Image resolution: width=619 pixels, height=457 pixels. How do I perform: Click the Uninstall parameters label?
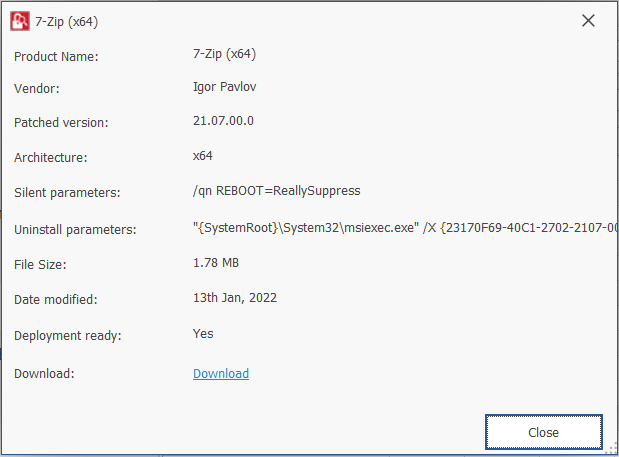(x=75, y=230)
